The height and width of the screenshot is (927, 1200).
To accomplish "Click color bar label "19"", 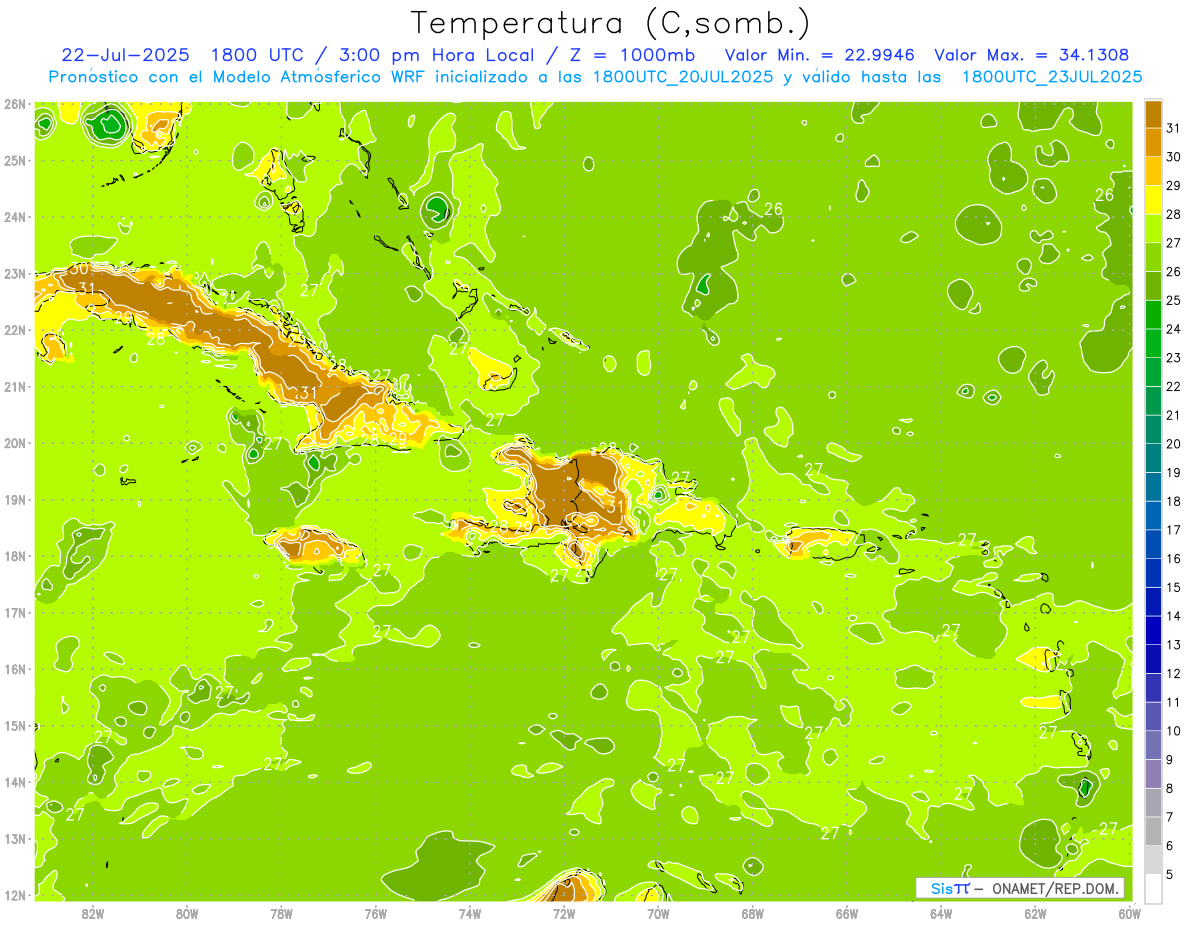I will tap(1174, 472).
